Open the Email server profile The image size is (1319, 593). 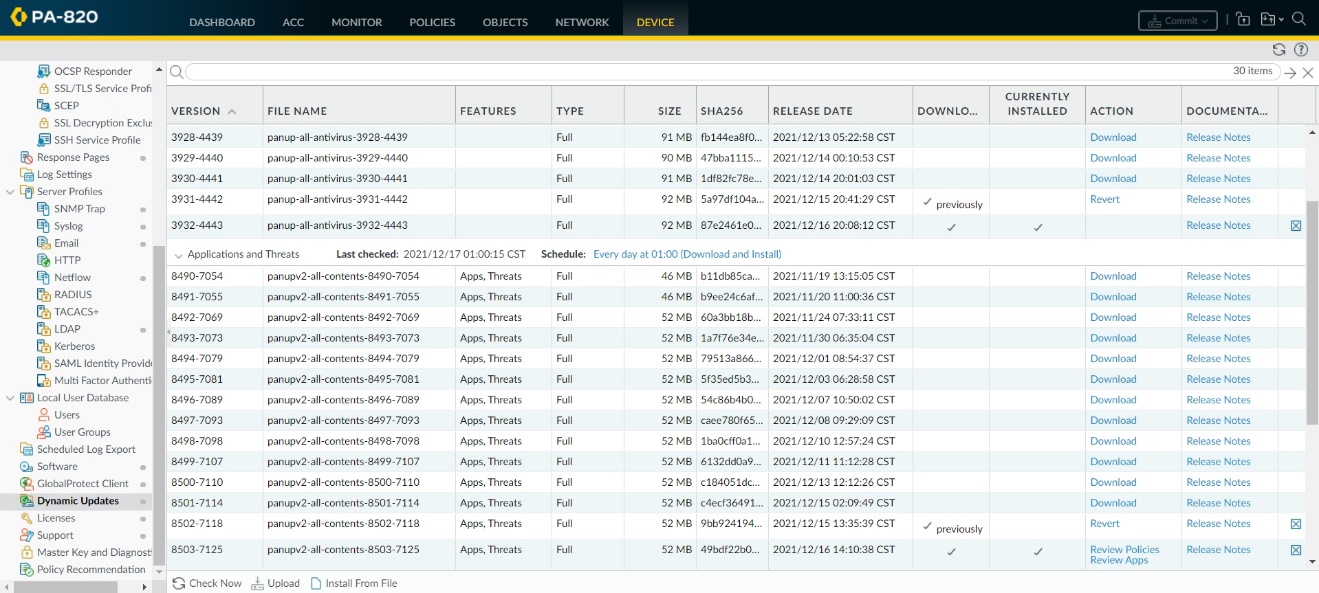pyautogui.click(x=66, y=243)
